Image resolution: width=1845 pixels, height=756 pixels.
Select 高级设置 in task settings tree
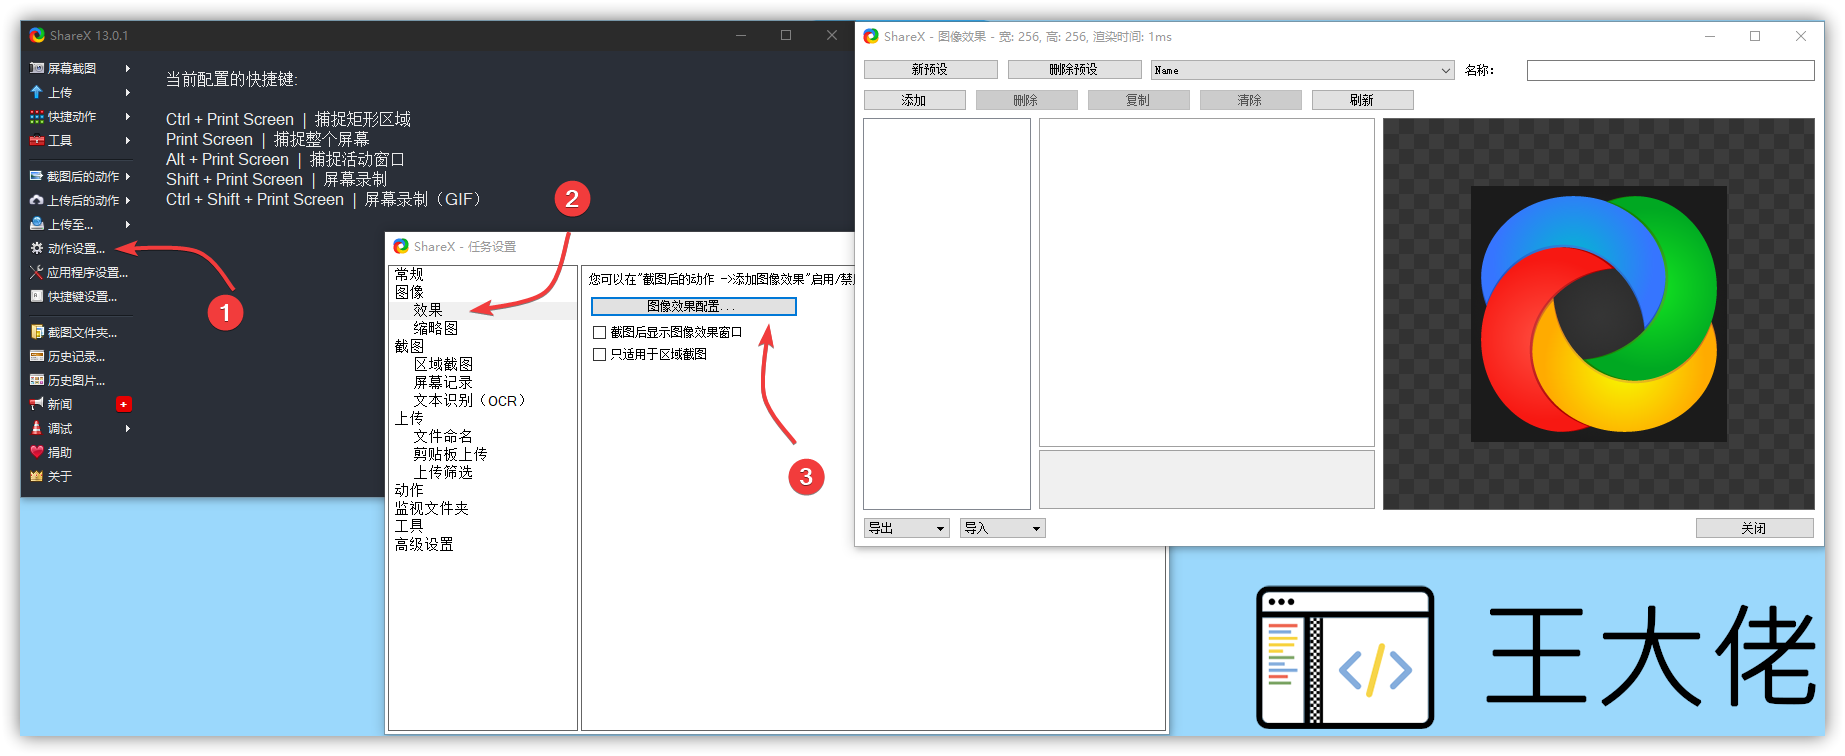click(x=424, y=544)
